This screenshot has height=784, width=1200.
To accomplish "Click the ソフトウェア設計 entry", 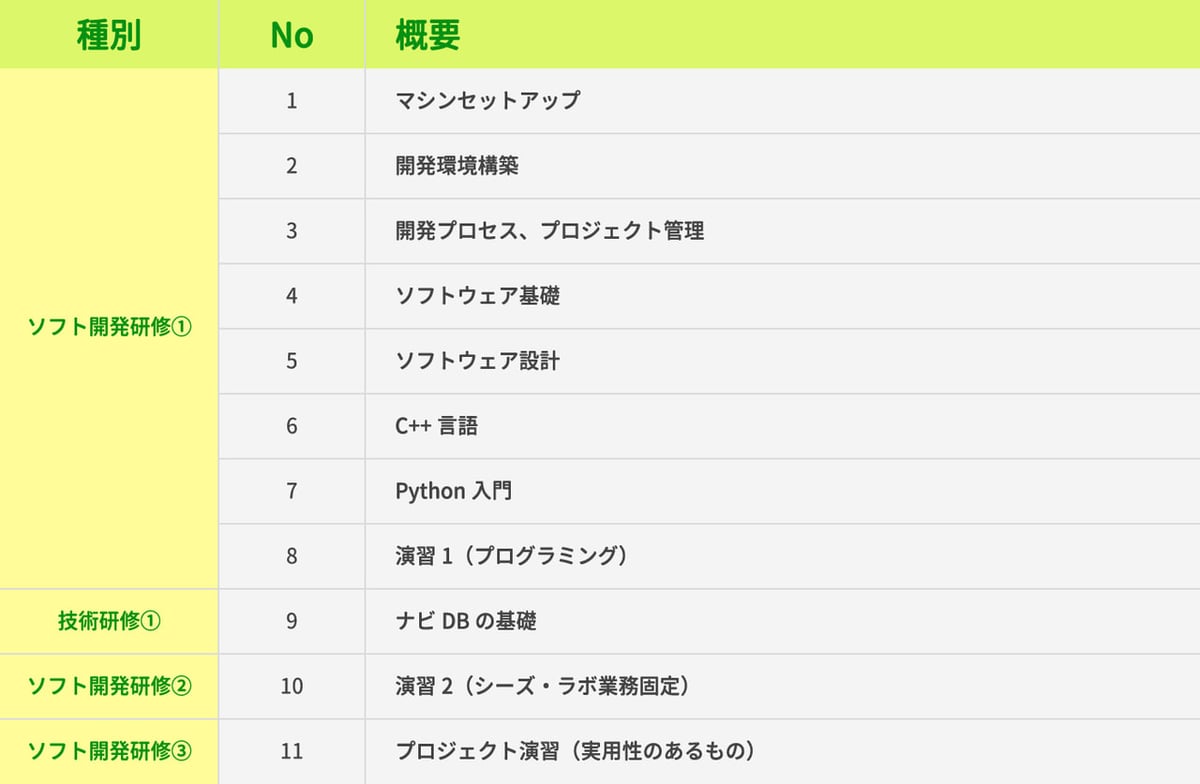I will tap(477, 360).
